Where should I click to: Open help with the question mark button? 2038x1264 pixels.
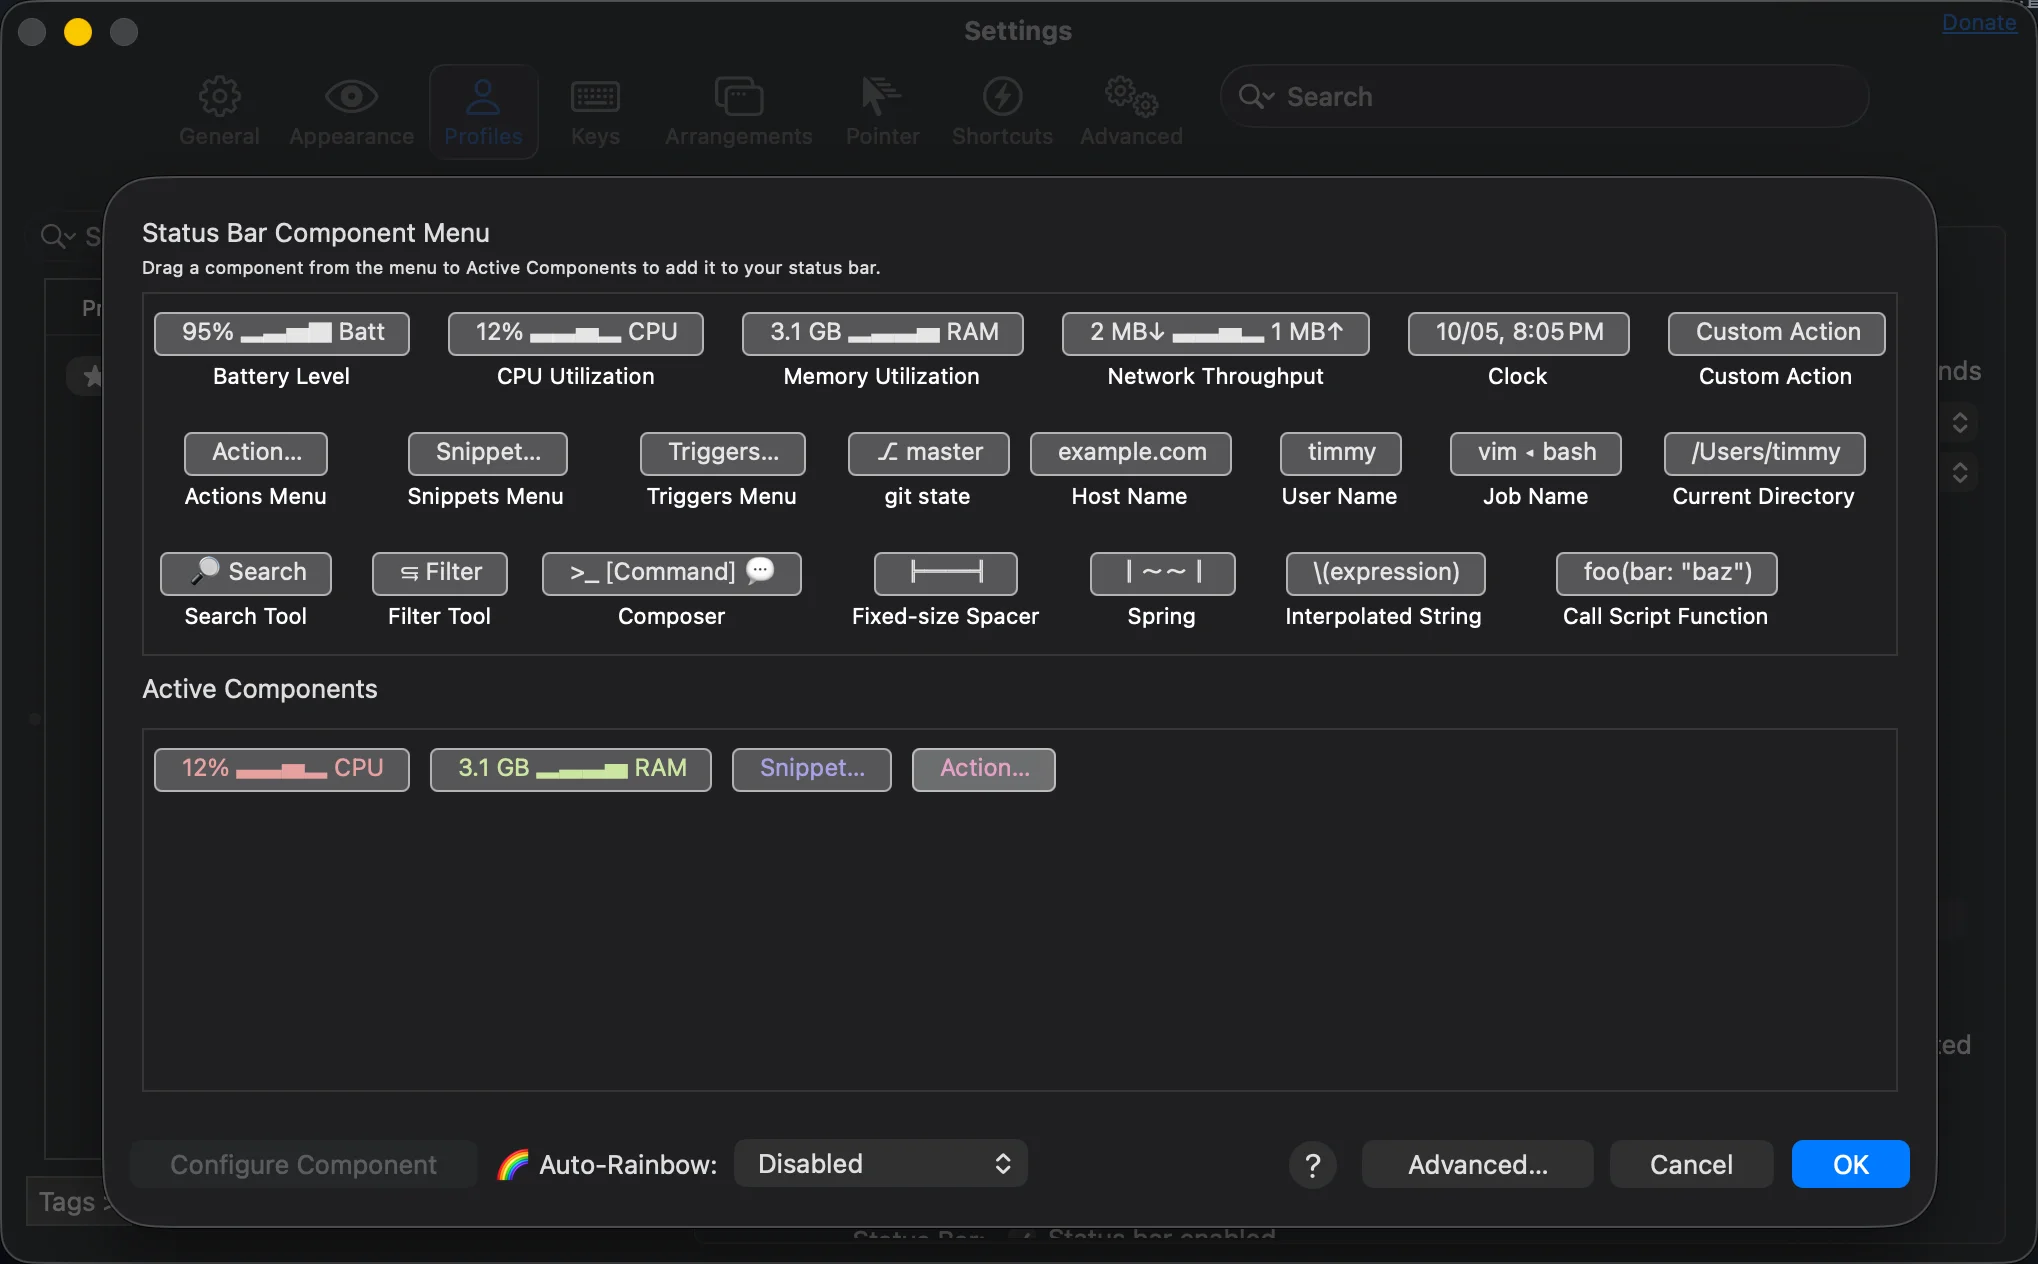click(x=1312, y=1165)
